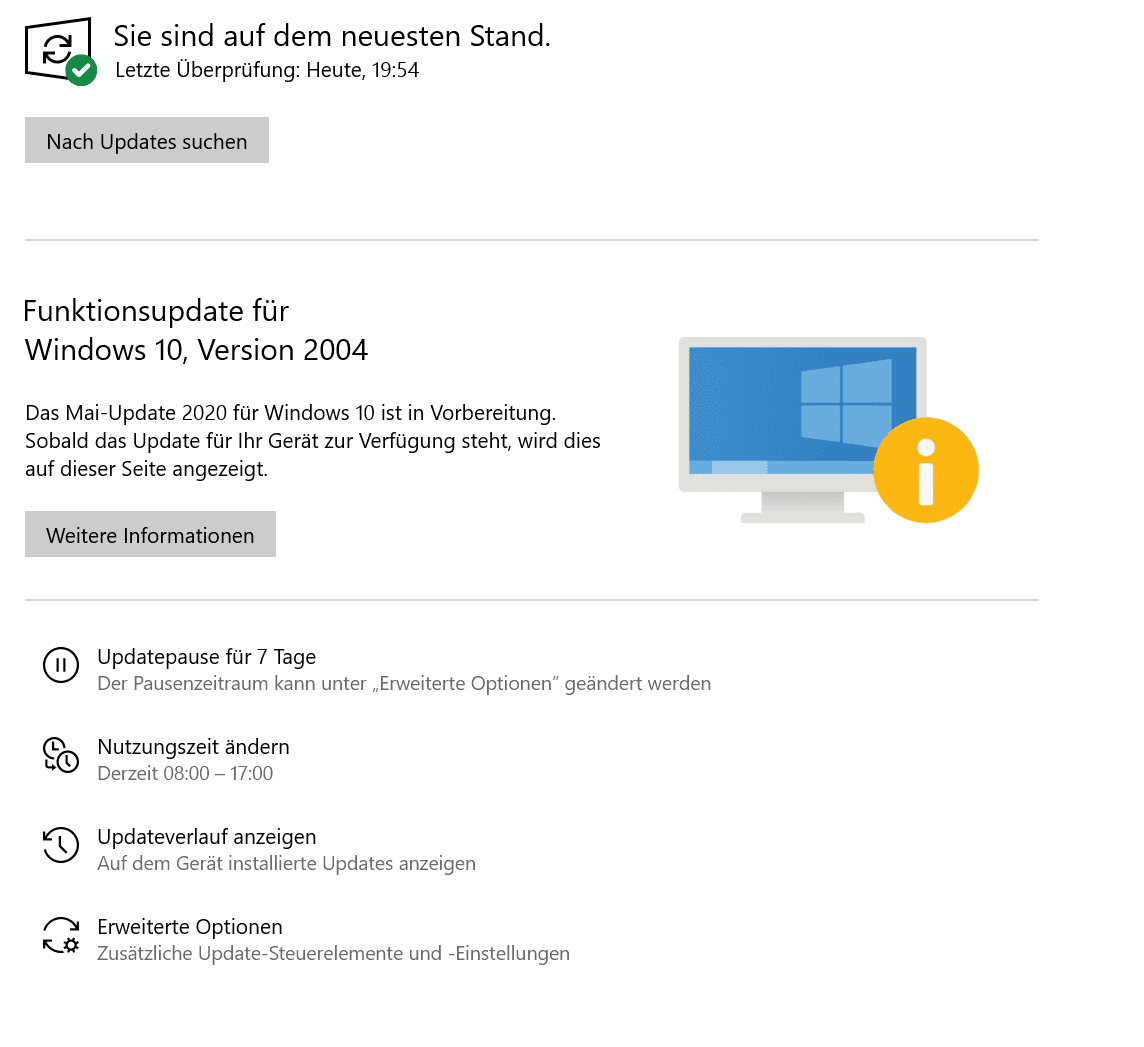The height and width of the screenshot is (1047, 1144).
Task: Click the sync-gear icon beside Erweiterte Optionen
Action: 61,935
